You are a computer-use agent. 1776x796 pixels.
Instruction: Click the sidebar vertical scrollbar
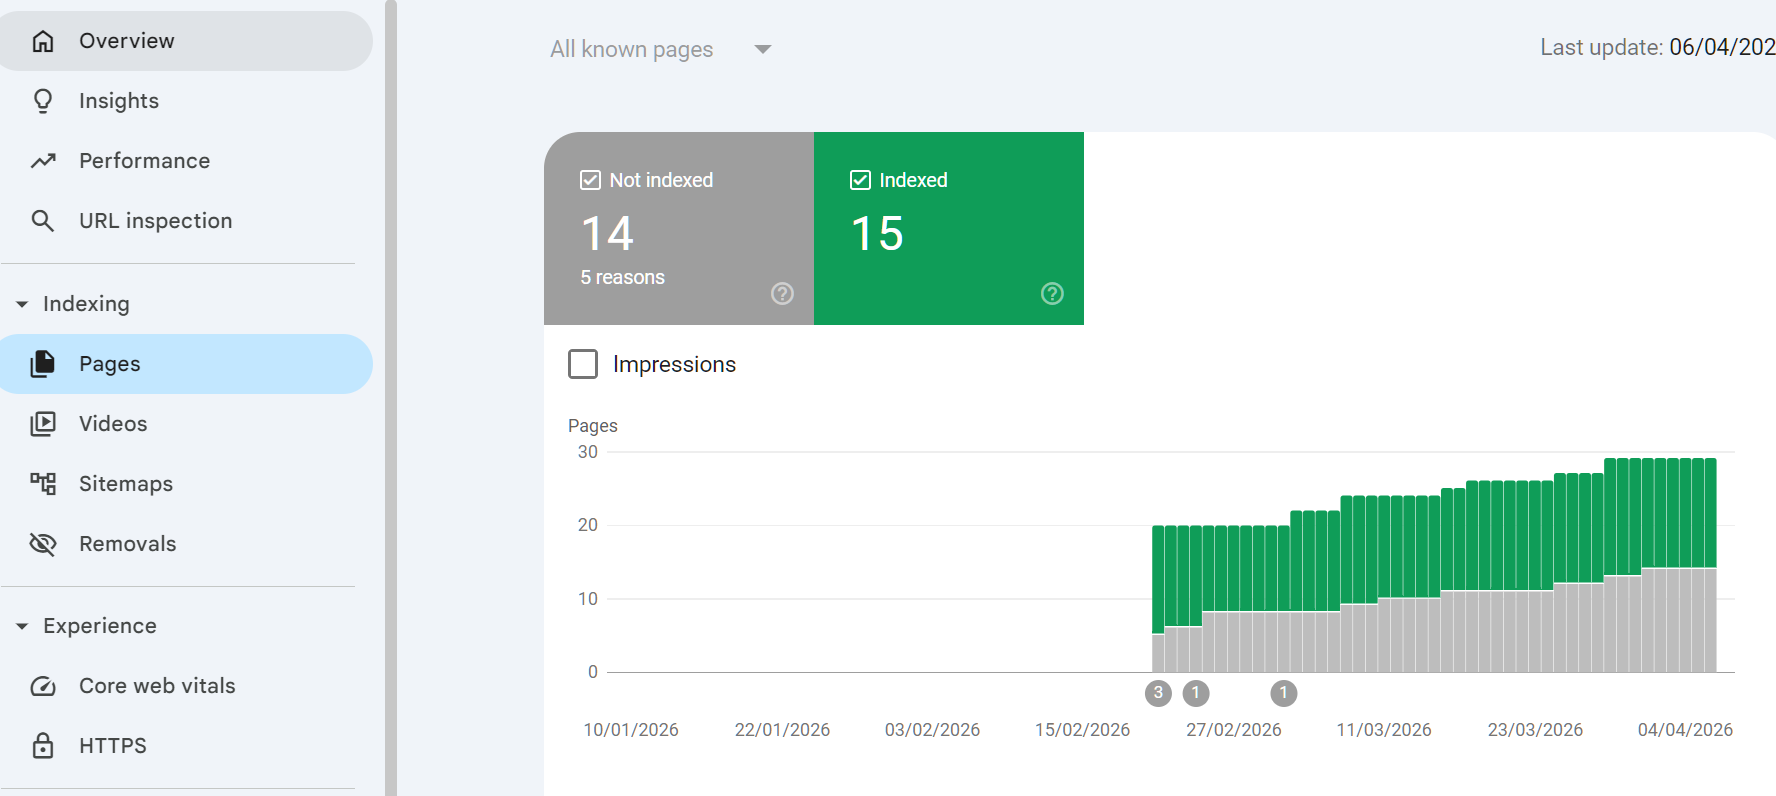391,400
